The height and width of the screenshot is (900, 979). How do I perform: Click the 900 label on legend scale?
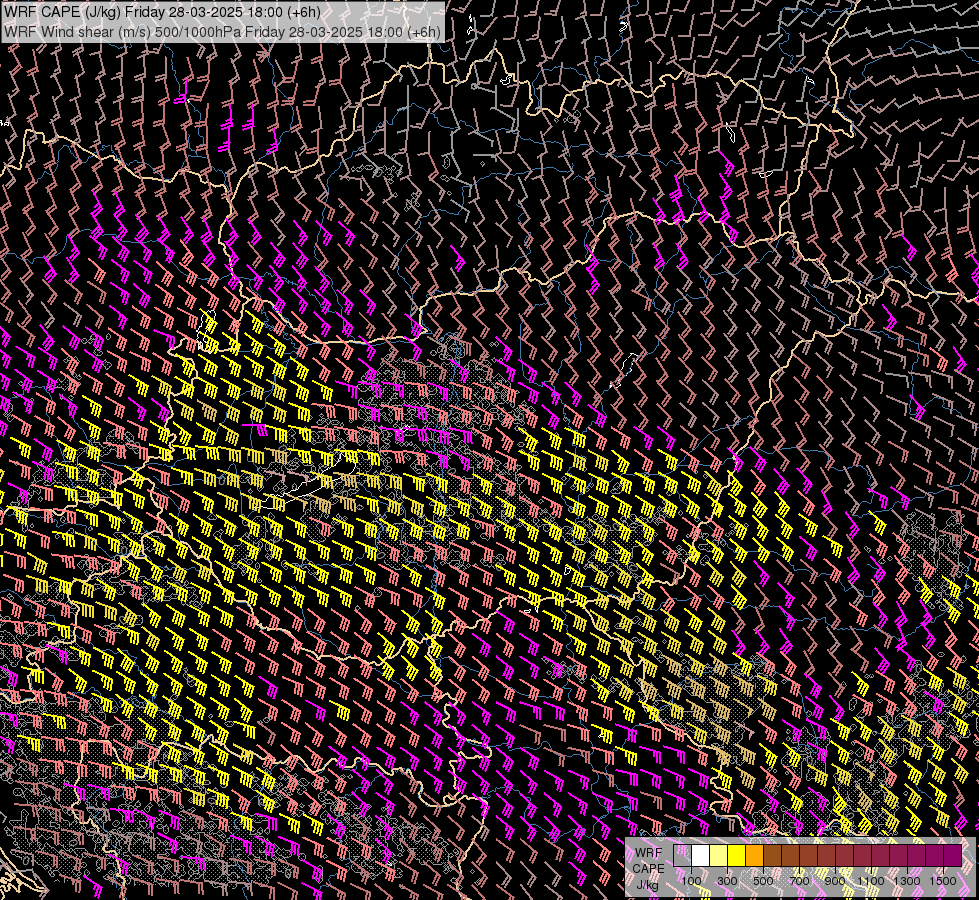(x=835, y=881)
